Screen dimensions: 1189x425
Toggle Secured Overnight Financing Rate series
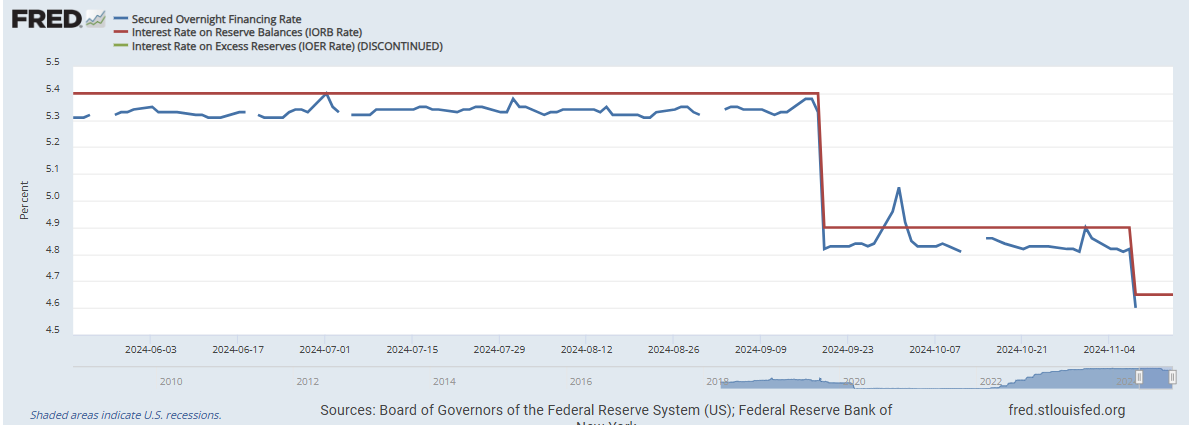(x=216, y=19)
